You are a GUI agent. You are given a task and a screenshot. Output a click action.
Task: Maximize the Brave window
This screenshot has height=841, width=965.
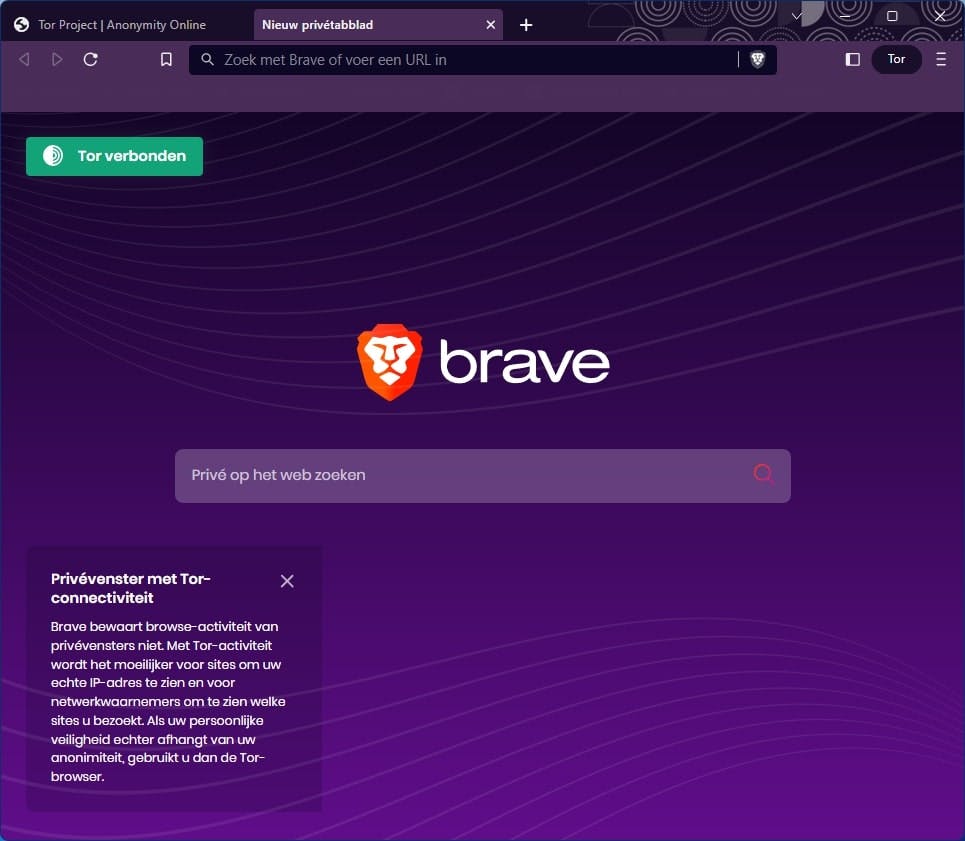tap(892, 17)
